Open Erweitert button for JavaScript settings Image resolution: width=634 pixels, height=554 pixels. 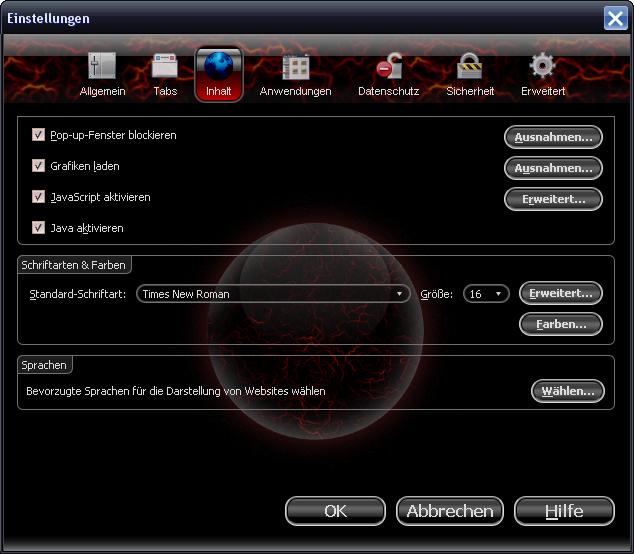tap(553, 199)
